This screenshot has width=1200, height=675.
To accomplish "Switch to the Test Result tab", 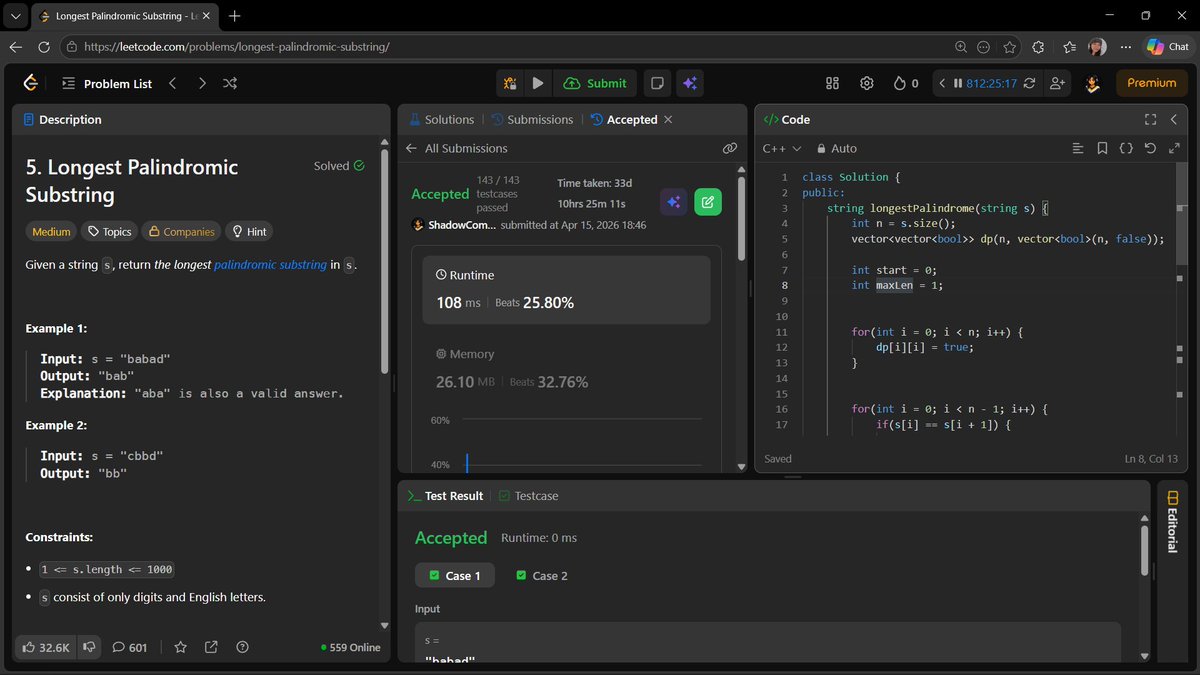I will click(445, 495).
